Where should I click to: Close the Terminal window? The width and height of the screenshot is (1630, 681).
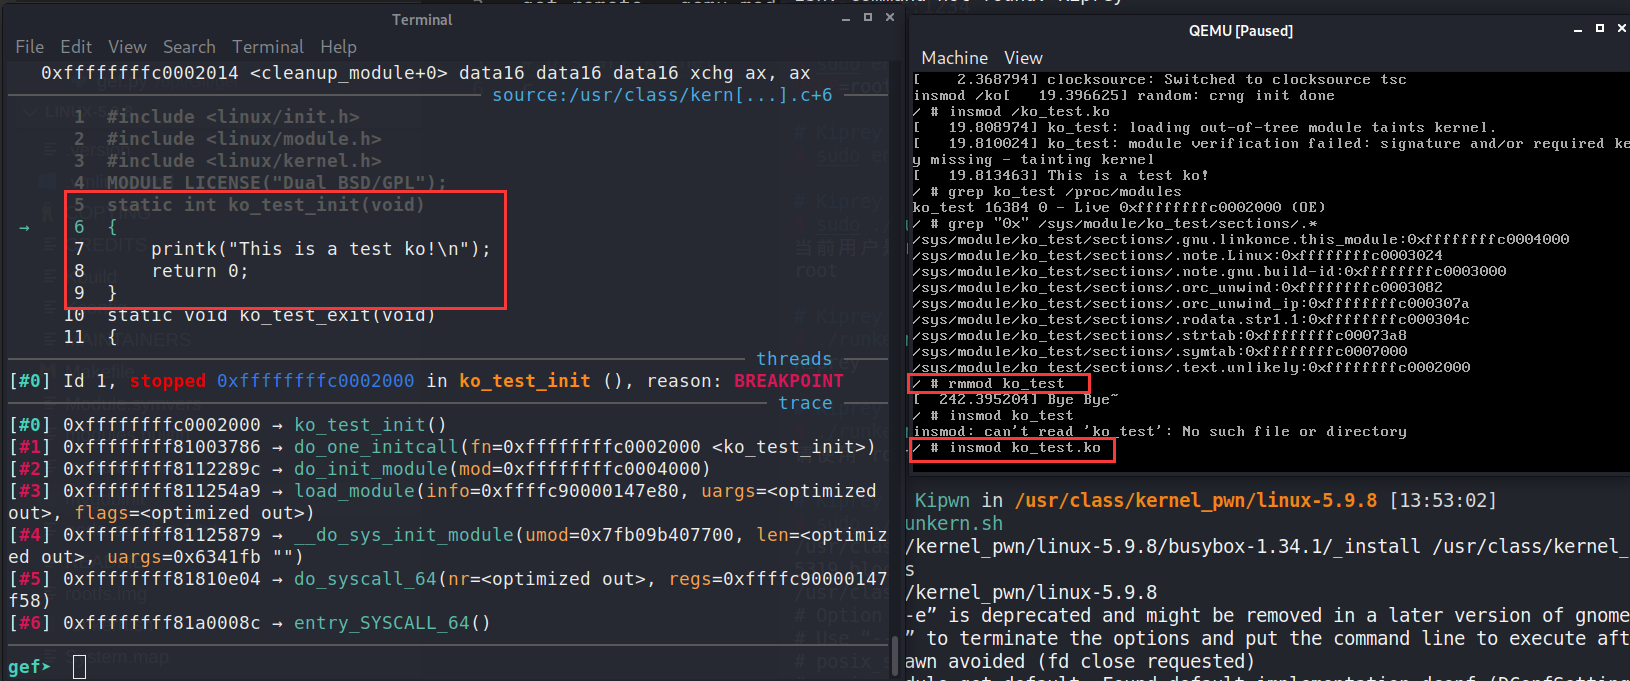point(890,18)
